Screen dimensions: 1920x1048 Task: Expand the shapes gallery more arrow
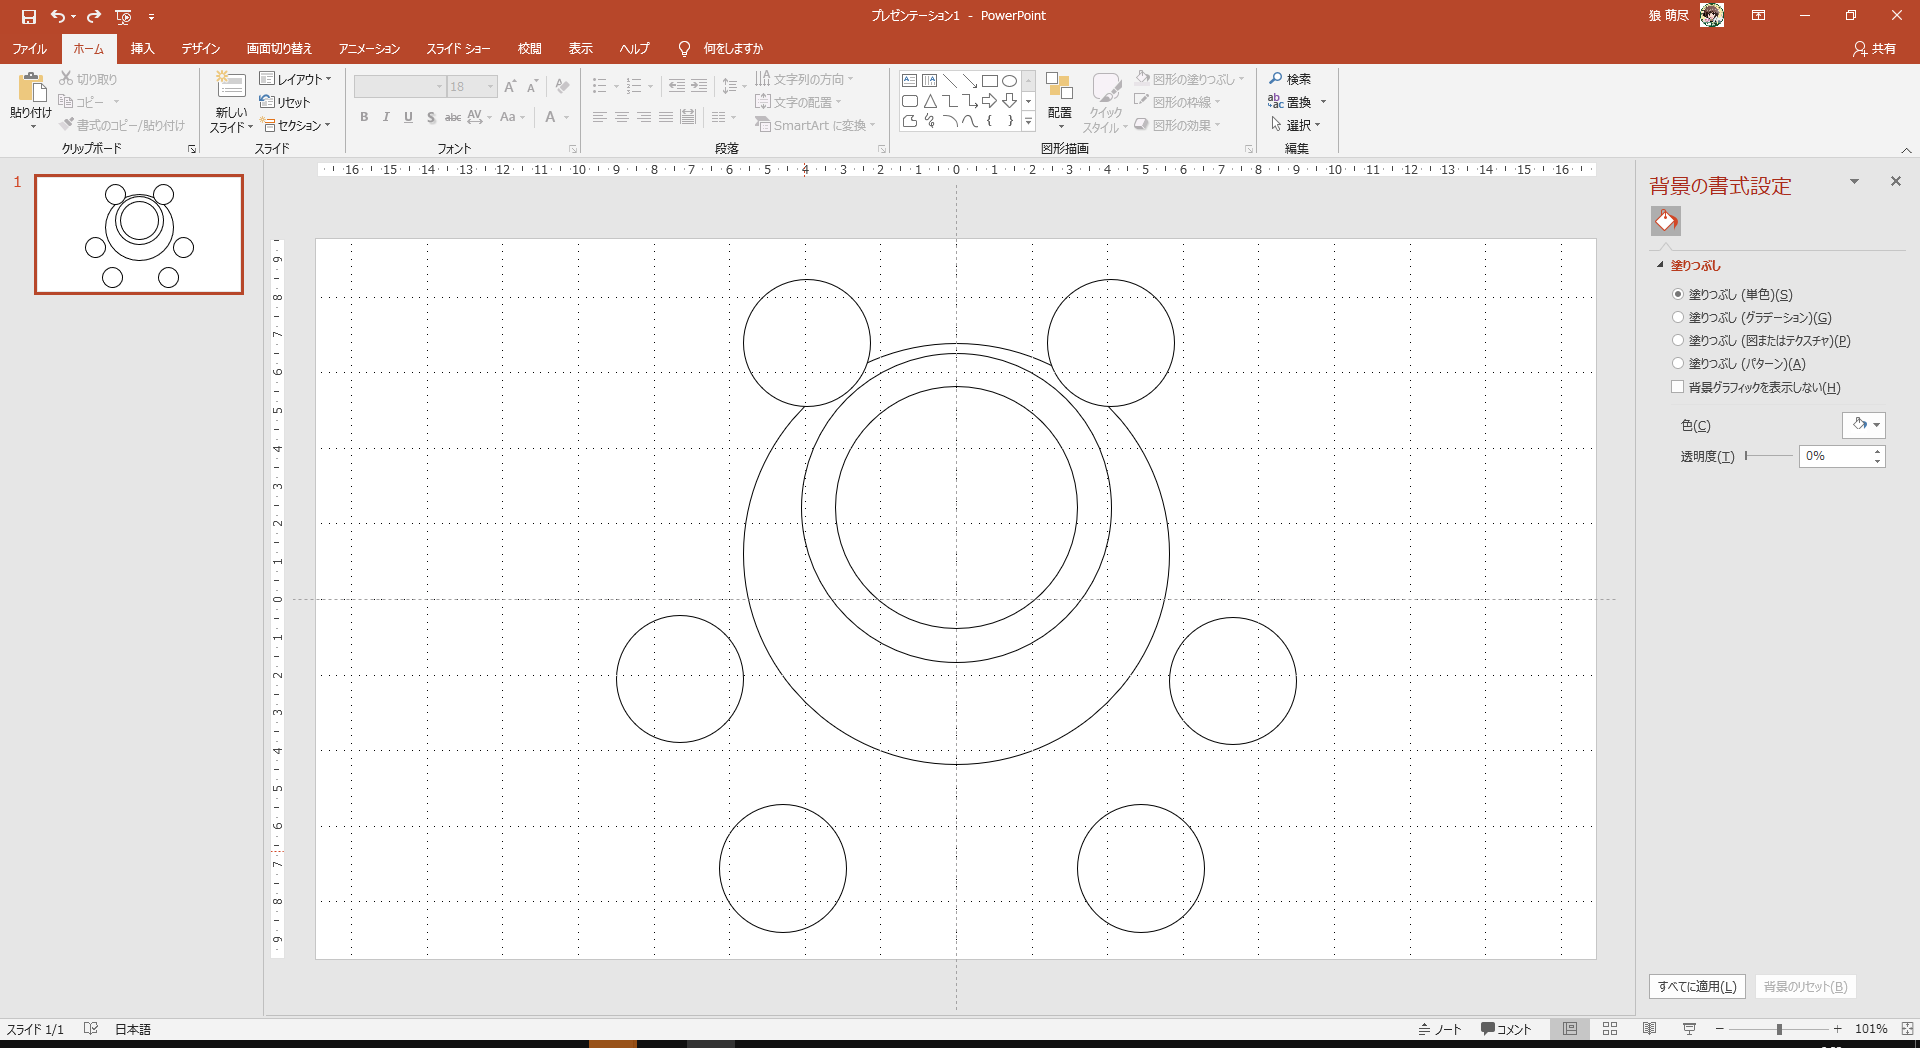(1028, 121)
